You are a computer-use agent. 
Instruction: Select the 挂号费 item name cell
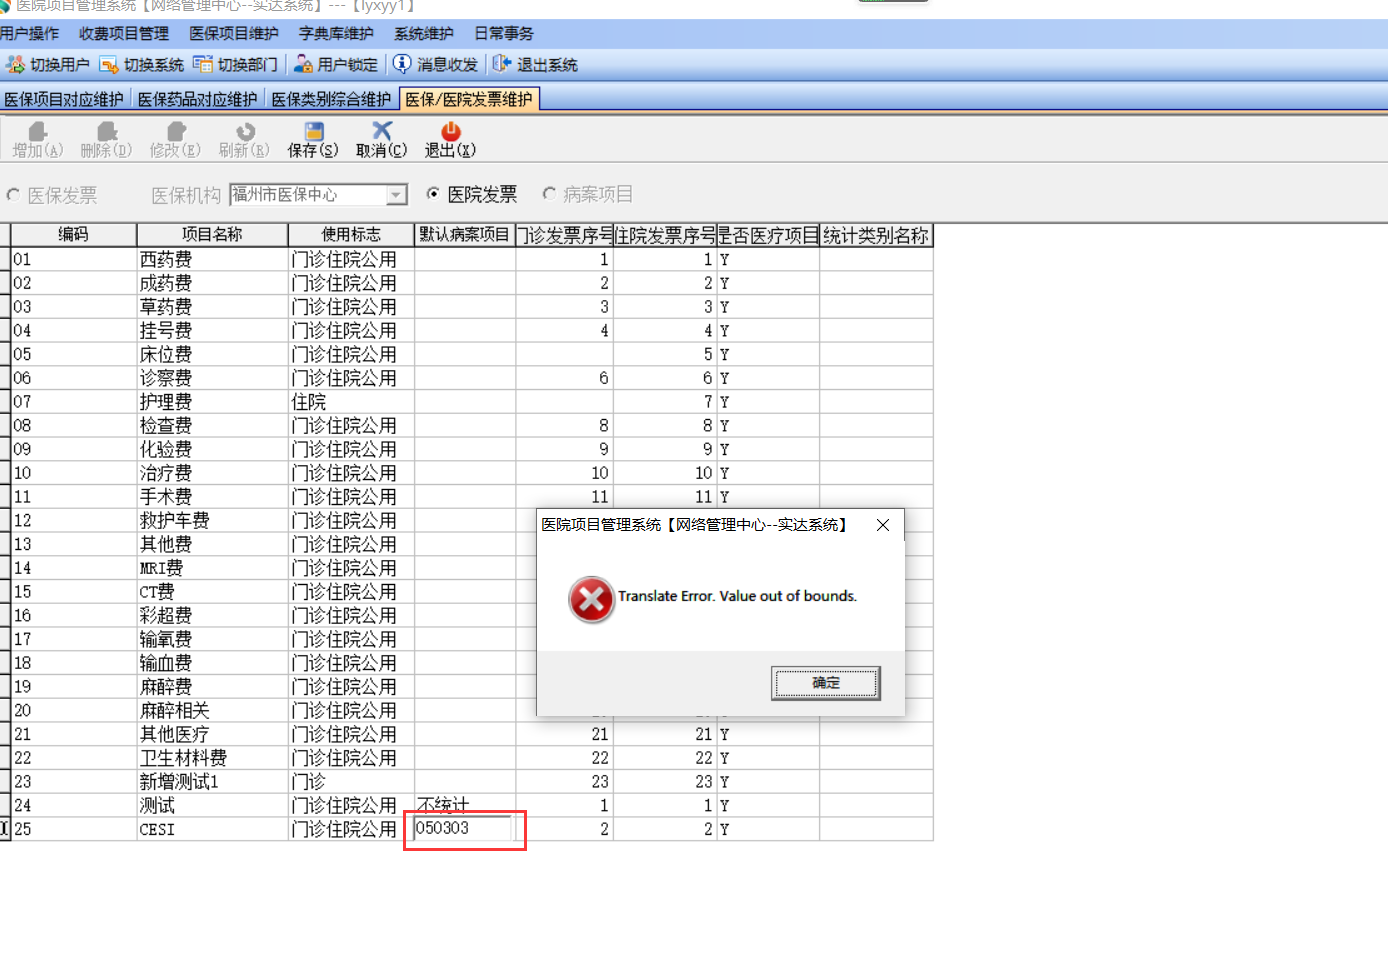point(212,330)
